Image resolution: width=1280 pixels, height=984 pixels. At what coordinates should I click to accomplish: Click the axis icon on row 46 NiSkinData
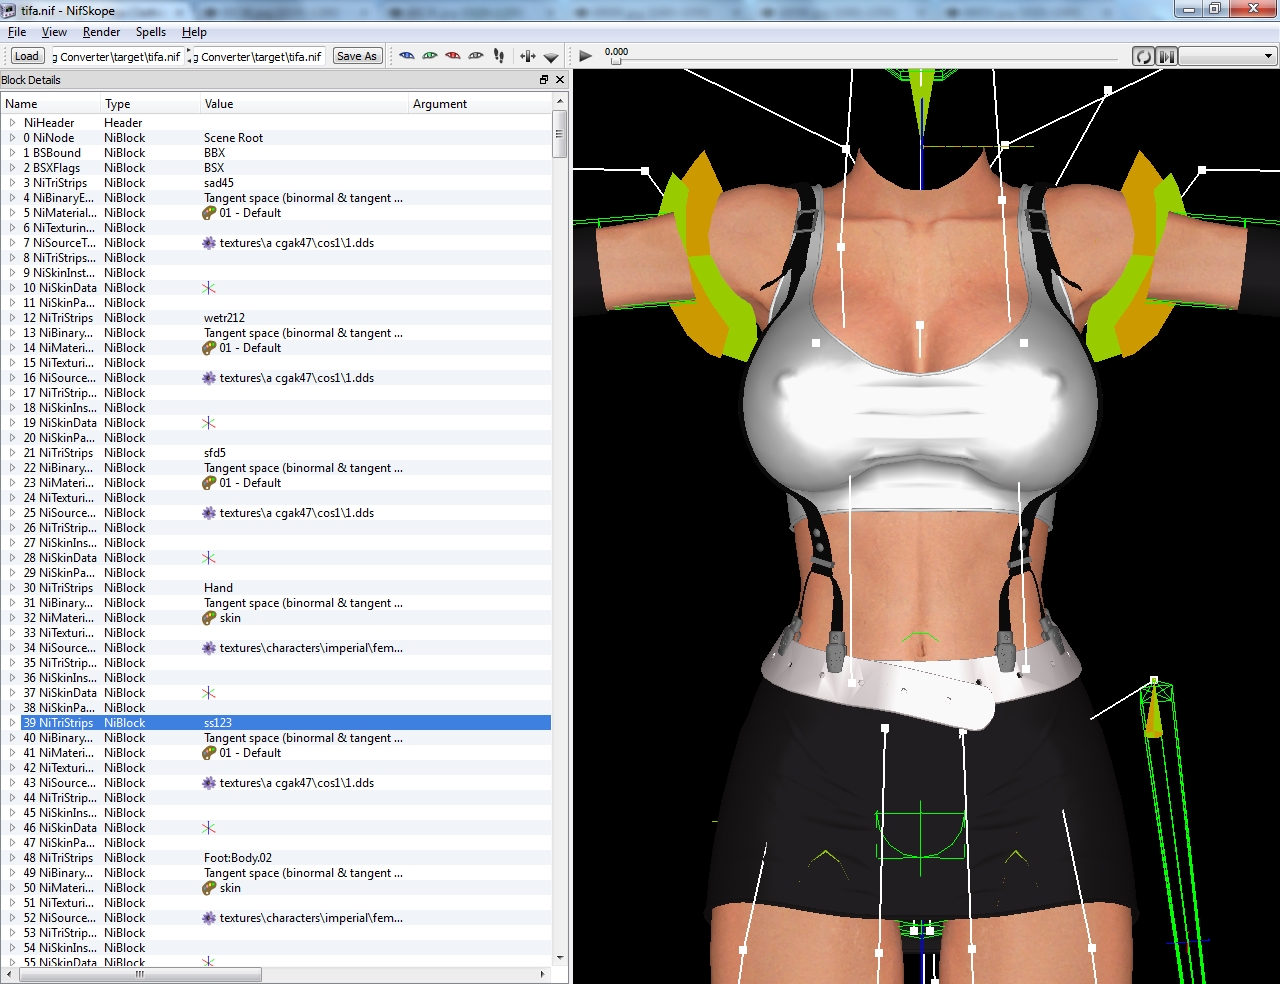click(x=209, y=828)
